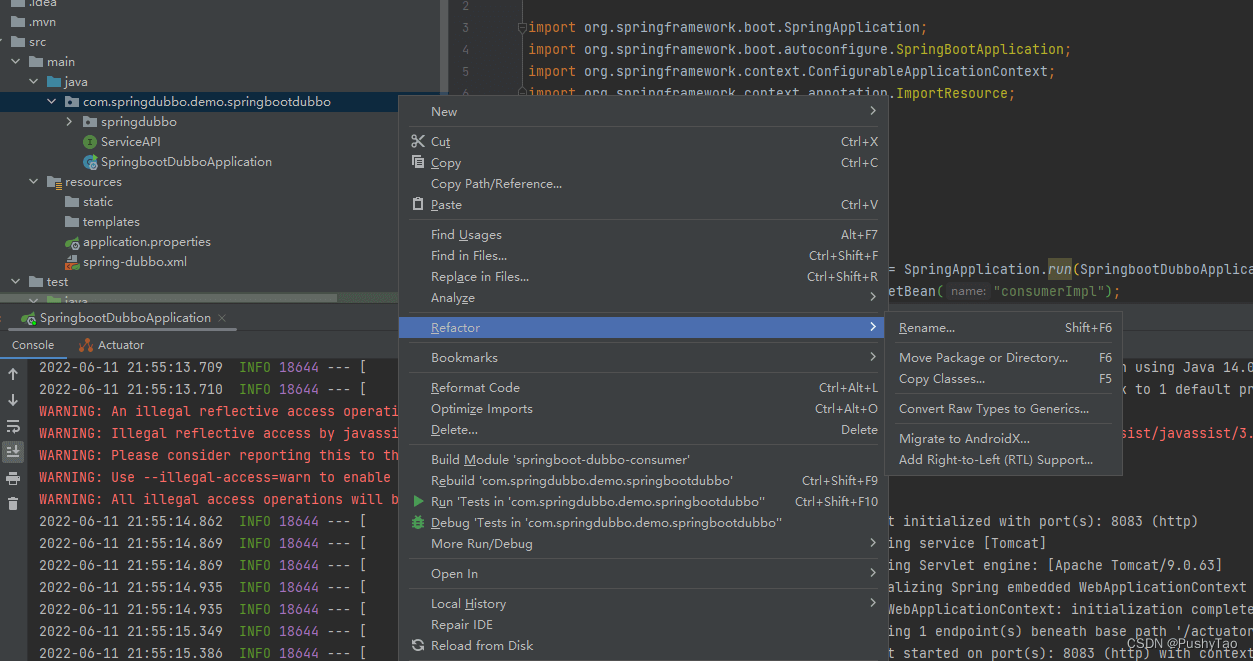Click the print icon in console toolbar
This screenshot has width=1253, height=661.
13,478
